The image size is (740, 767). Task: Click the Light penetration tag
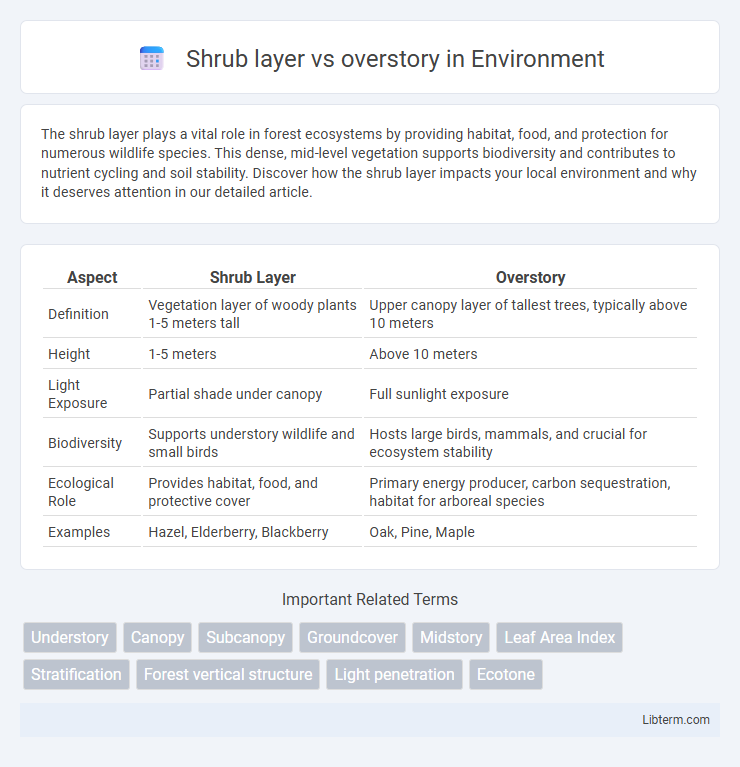[394, 675]
